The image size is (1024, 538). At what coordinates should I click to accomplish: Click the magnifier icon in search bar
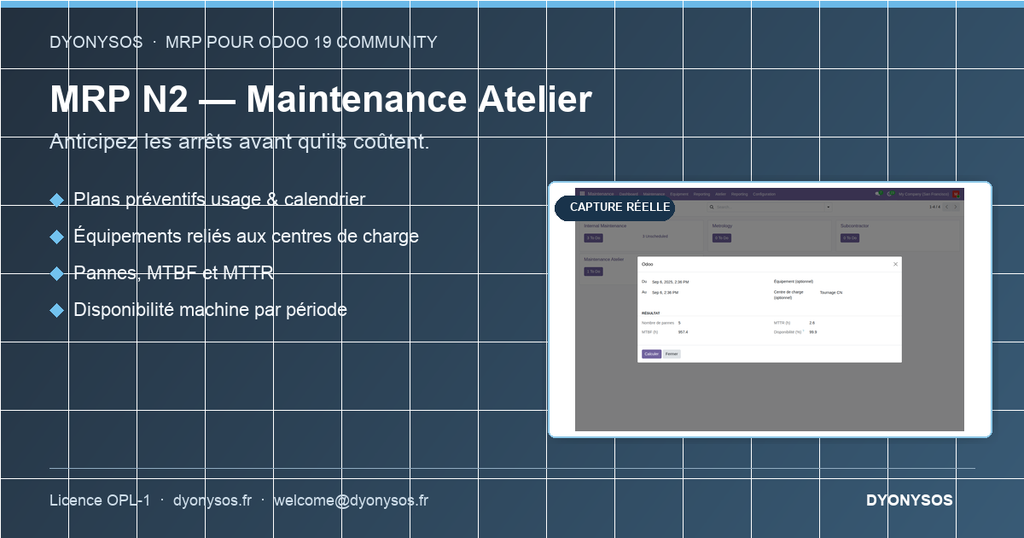tap(712, 207)
